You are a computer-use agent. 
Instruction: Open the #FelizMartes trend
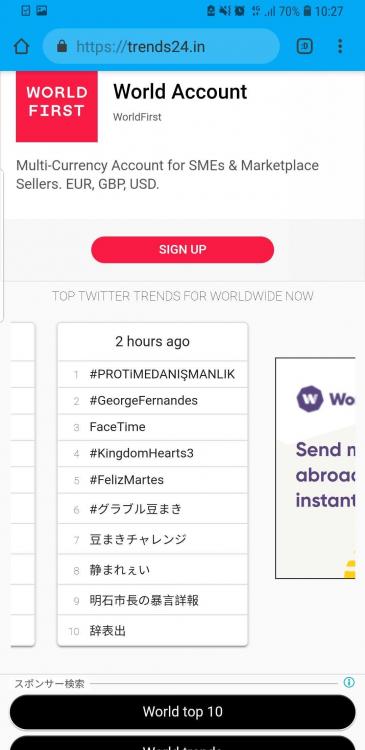coord(126,480)
